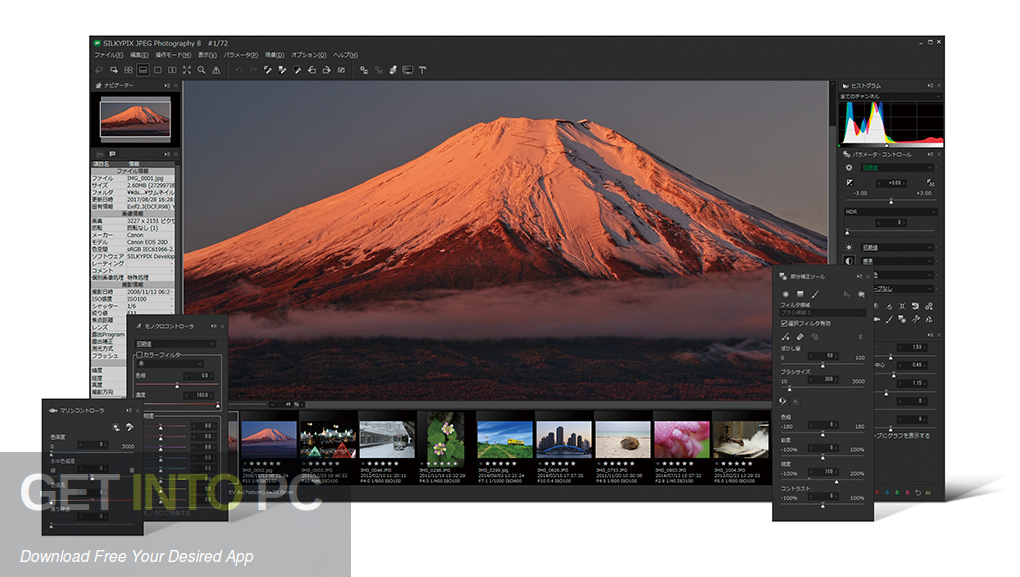Click the monitor display toolbar icon
This screenshot has width=1020, height=577.
[x=408, y=70]
